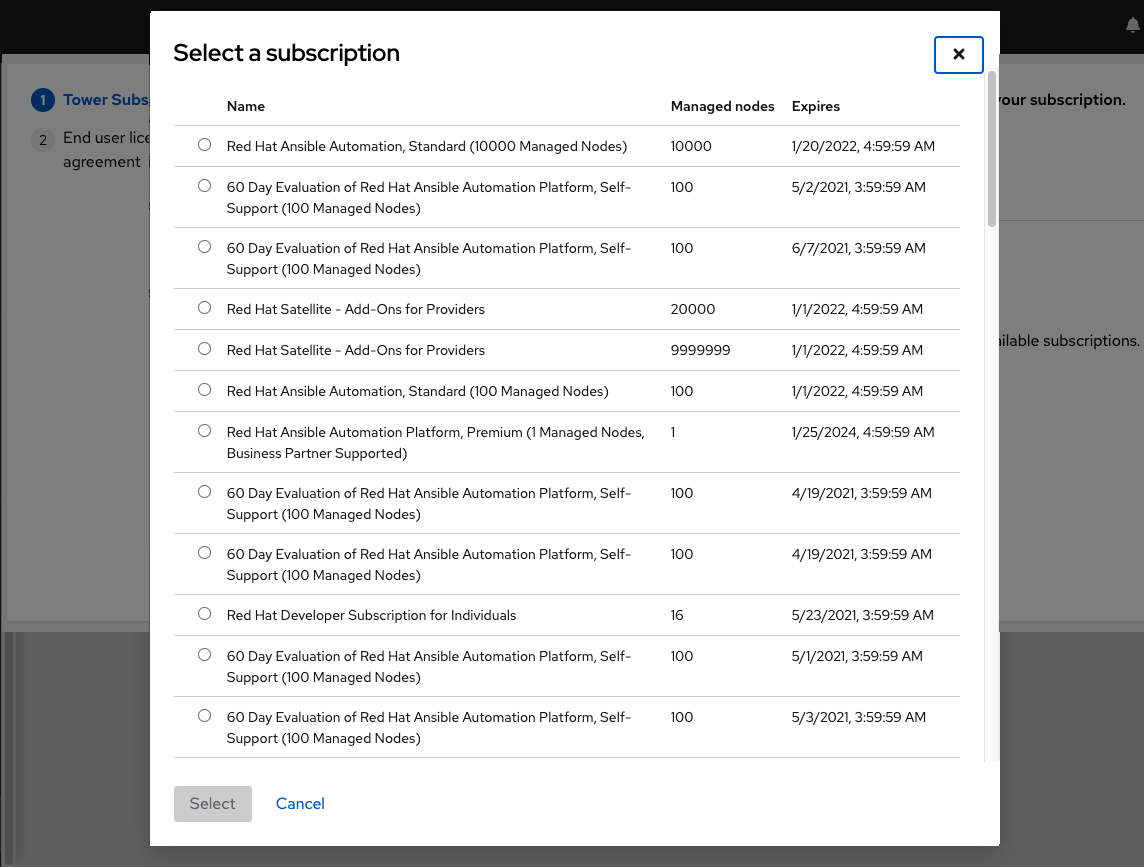The width and height of the screenshot is (1144, 867).
Task: Click the Satellite Add-Ons name in the 20000 row
Action: [355, 309]
